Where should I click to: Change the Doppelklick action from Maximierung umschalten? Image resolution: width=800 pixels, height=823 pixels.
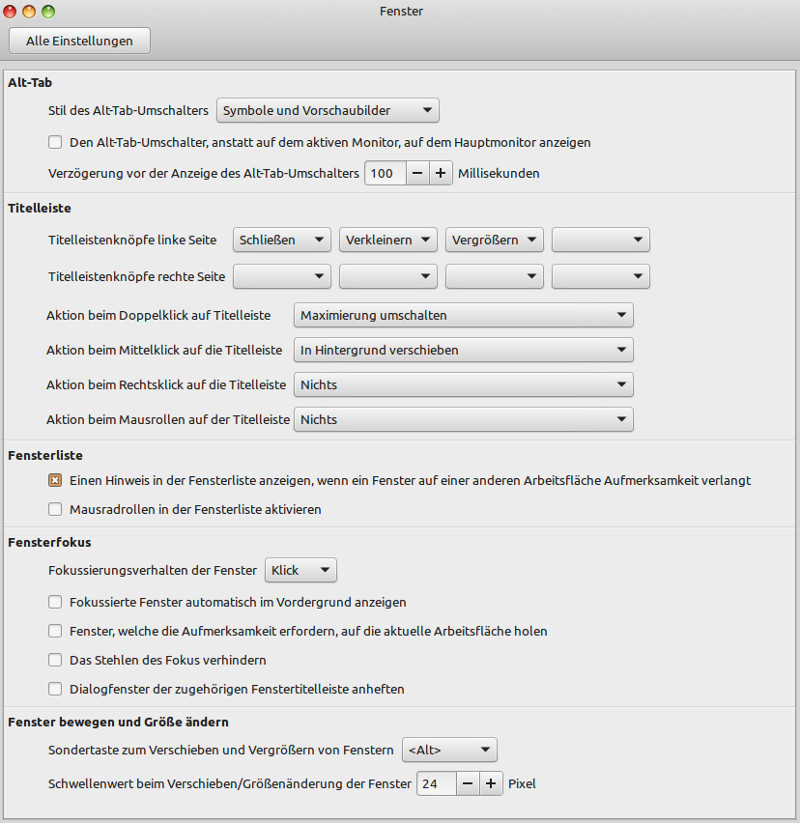coord(464,315)
